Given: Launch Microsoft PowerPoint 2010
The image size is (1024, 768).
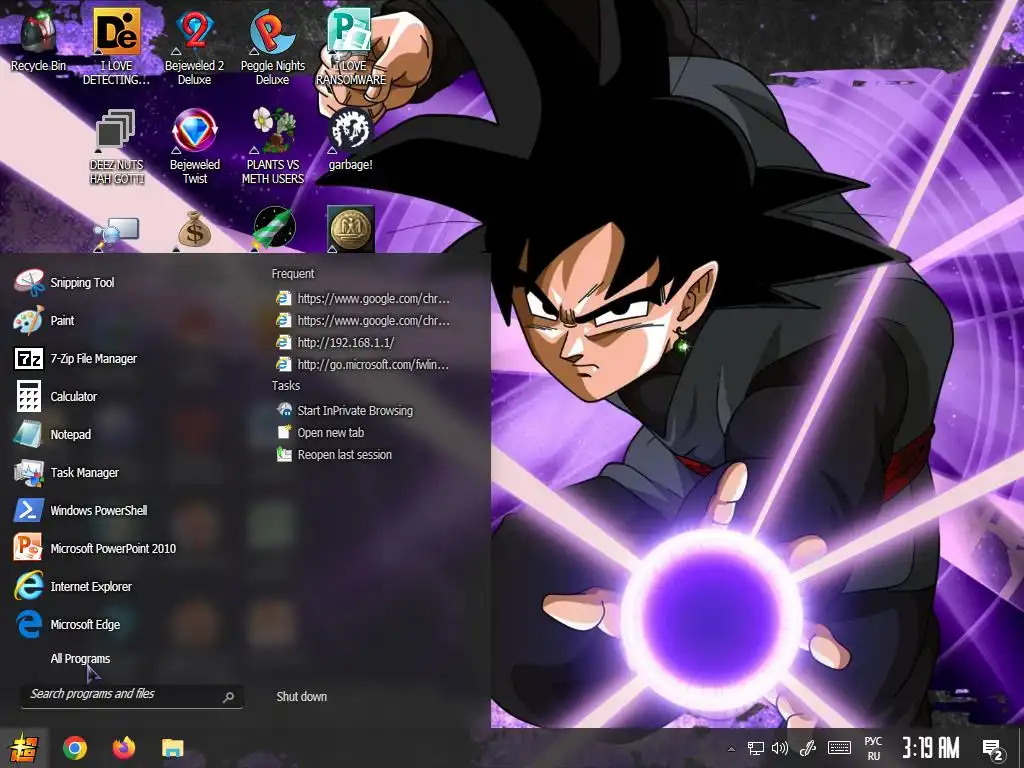Looking at the screenshot, I should (x=95, y=548).
